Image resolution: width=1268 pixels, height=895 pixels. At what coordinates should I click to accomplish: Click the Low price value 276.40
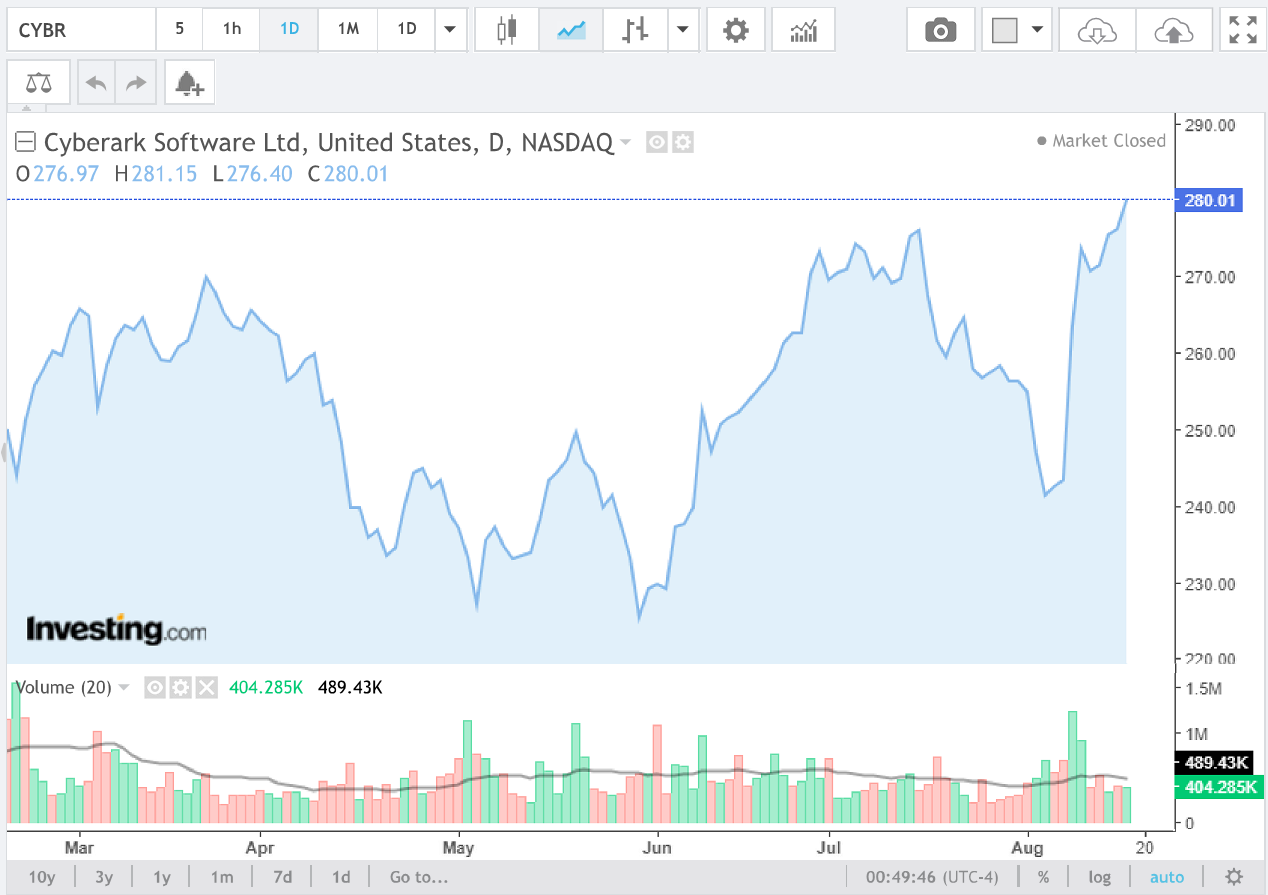click(260, 174)
